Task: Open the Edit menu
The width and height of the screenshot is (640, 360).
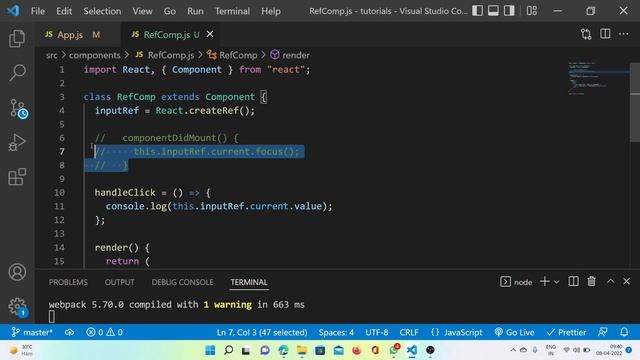Action: click(64, 11)
